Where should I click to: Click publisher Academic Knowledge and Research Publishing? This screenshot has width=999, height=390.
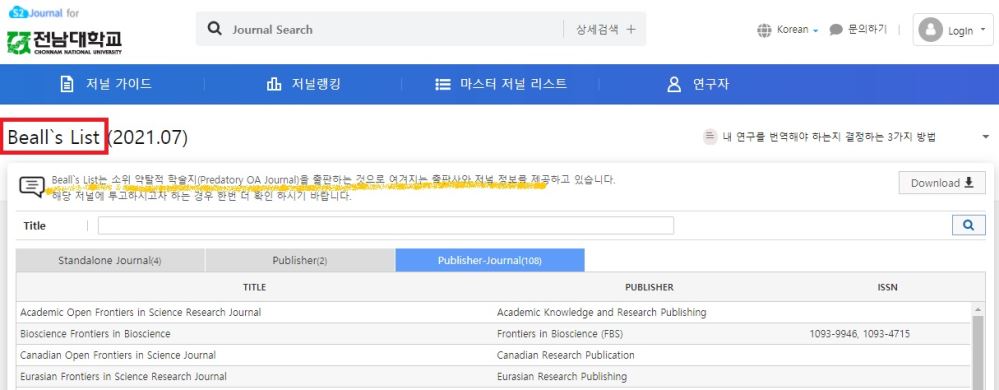point(601,312)
